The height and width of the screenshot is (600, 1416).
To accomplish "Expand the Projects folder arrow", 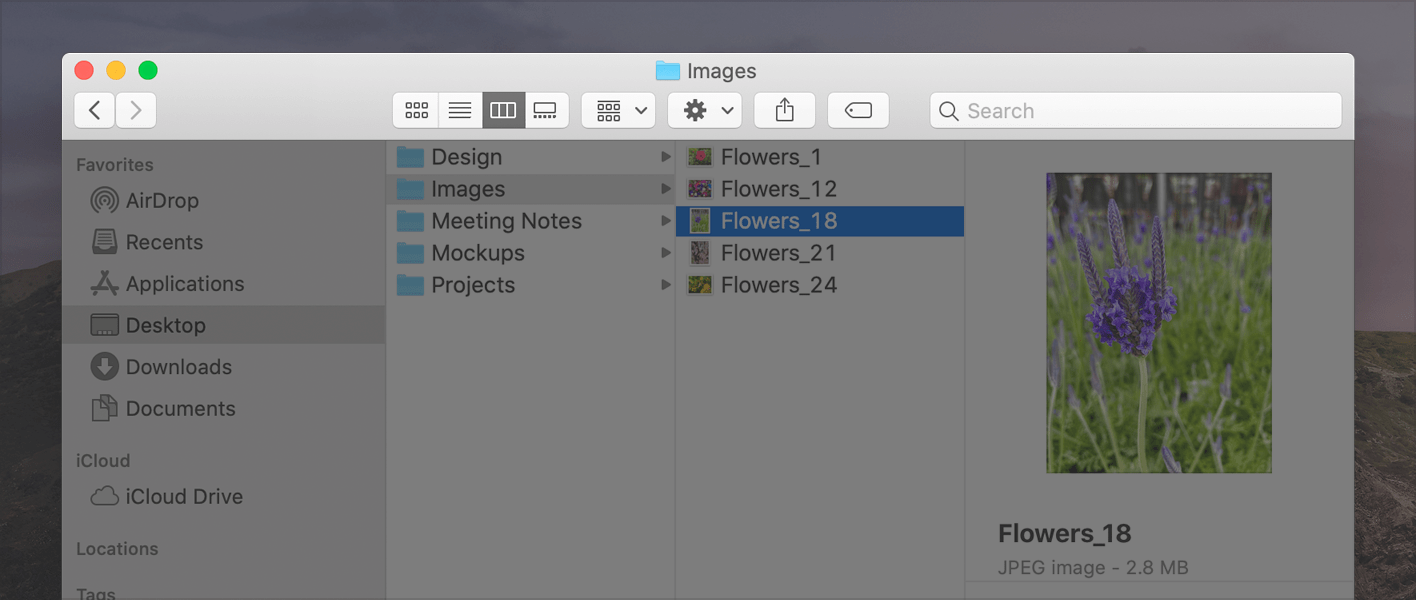I will coord(665,285).
